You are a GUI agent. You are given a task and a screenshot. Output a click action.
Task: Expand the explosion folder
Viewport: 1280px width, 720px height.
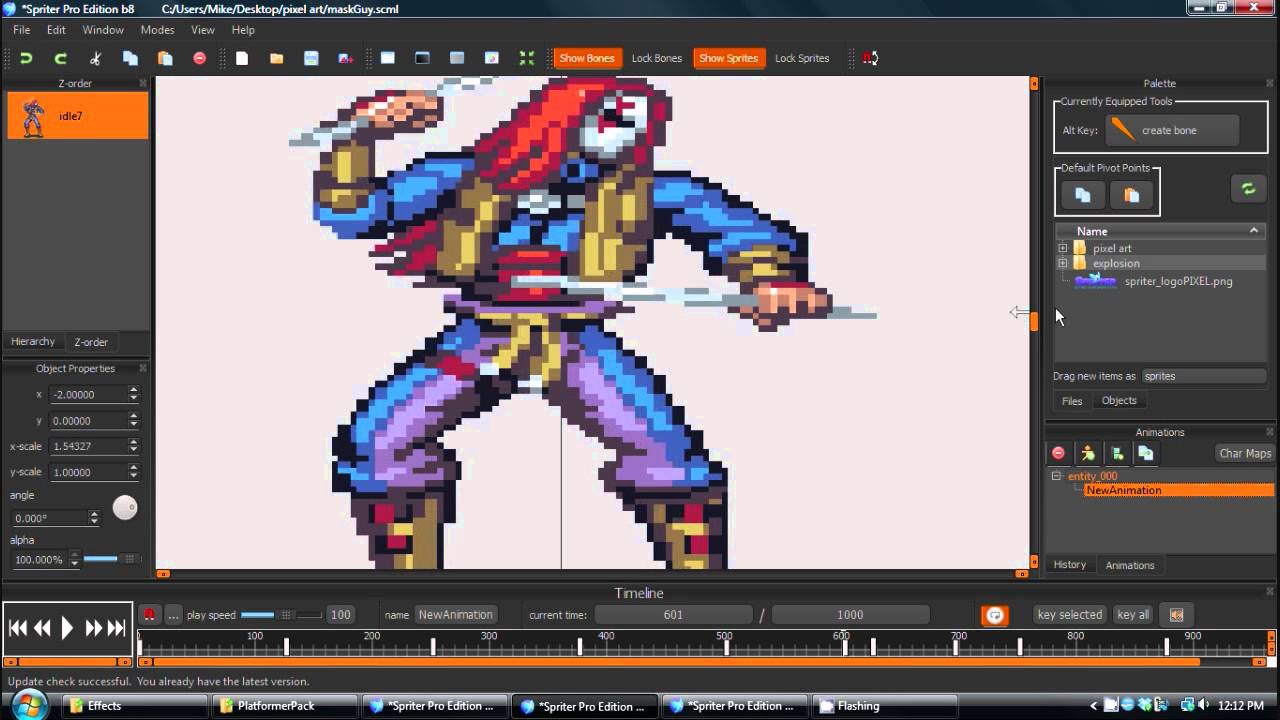click(1063, 263)
